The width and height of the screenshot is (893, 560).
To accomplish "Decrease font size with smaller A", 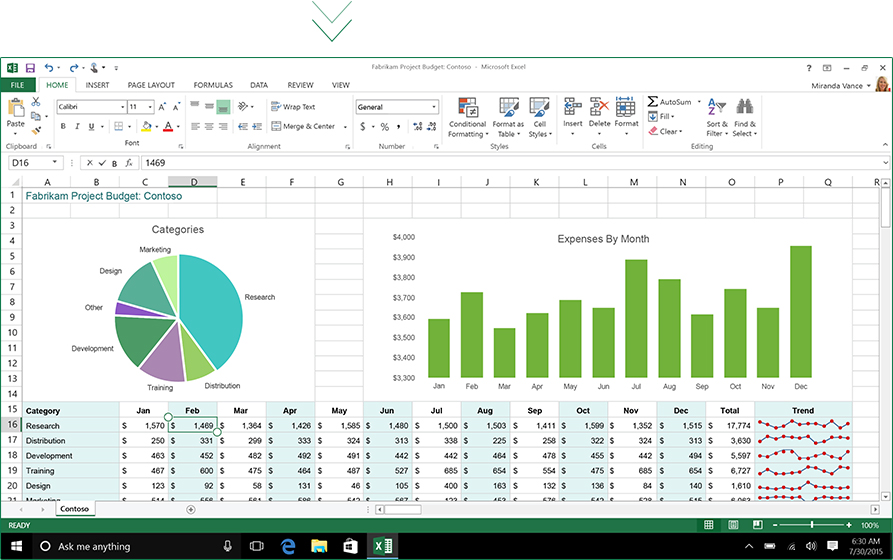I will pyautogui.click(x=177, y=107).
